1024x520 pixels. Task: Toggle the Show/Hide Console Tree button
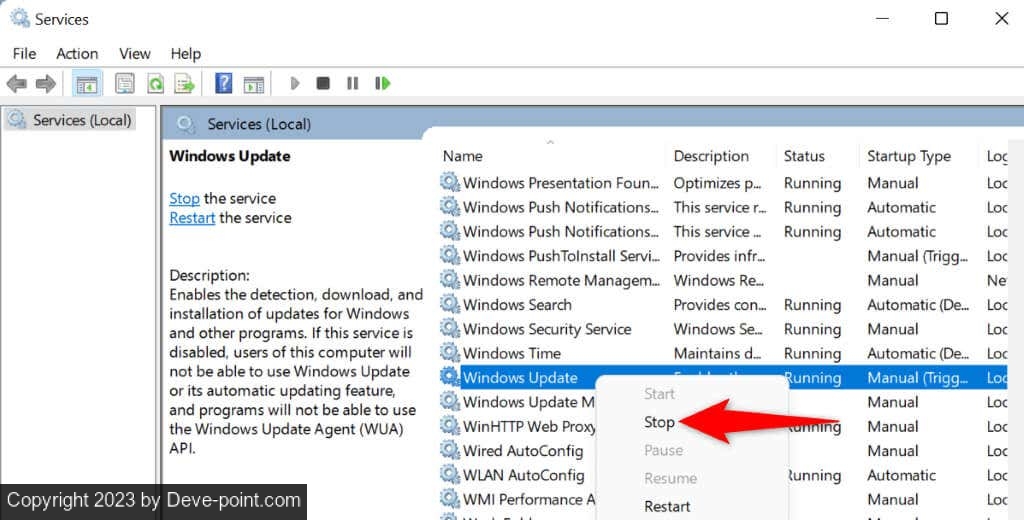(x=87, y=83)
